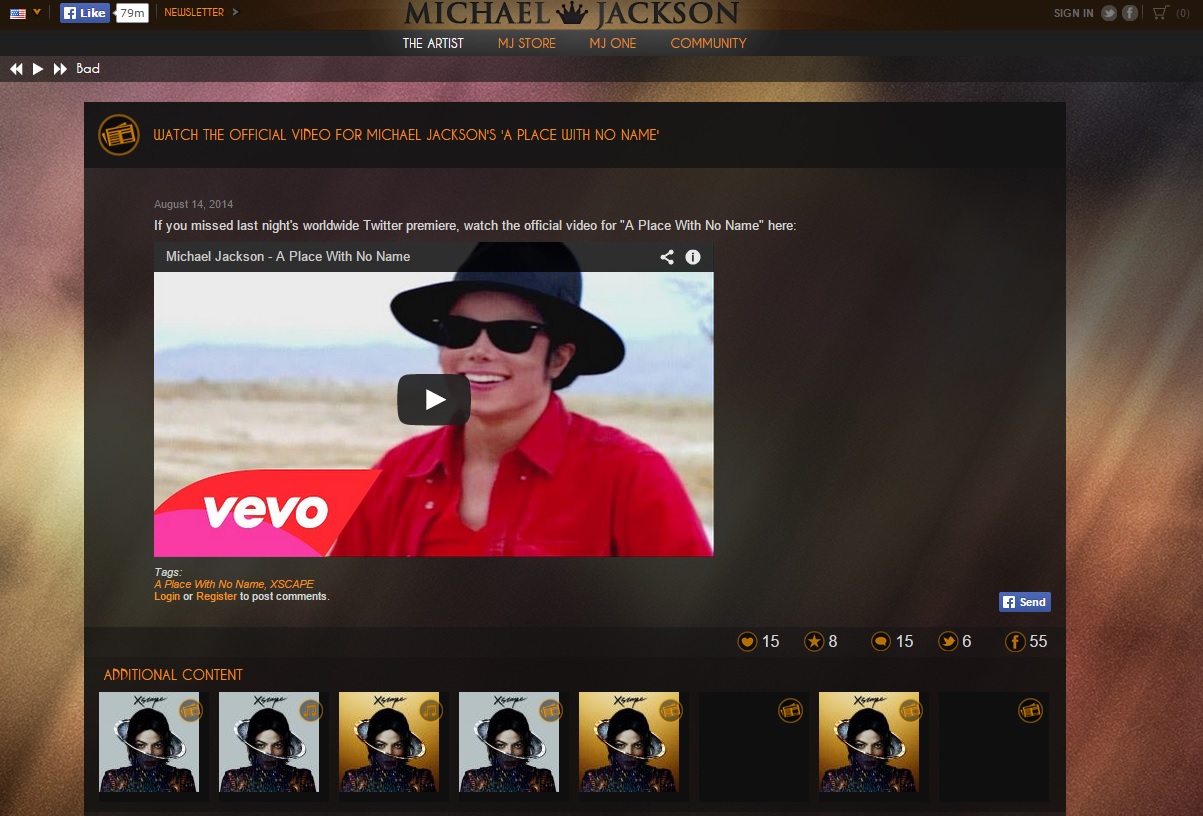
Task: Click Register to post comments
Action: 216,596
